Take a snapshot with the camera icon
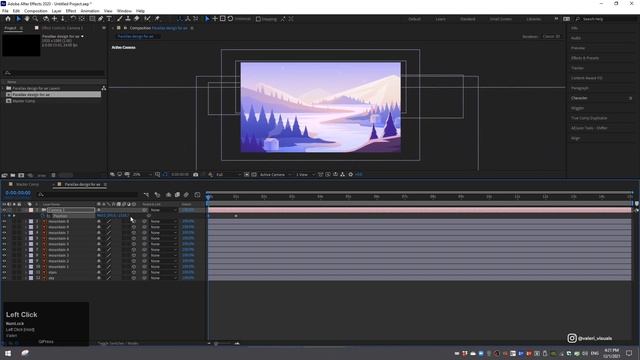This screenshot has width=640, height=360. [x=196, y=174]
